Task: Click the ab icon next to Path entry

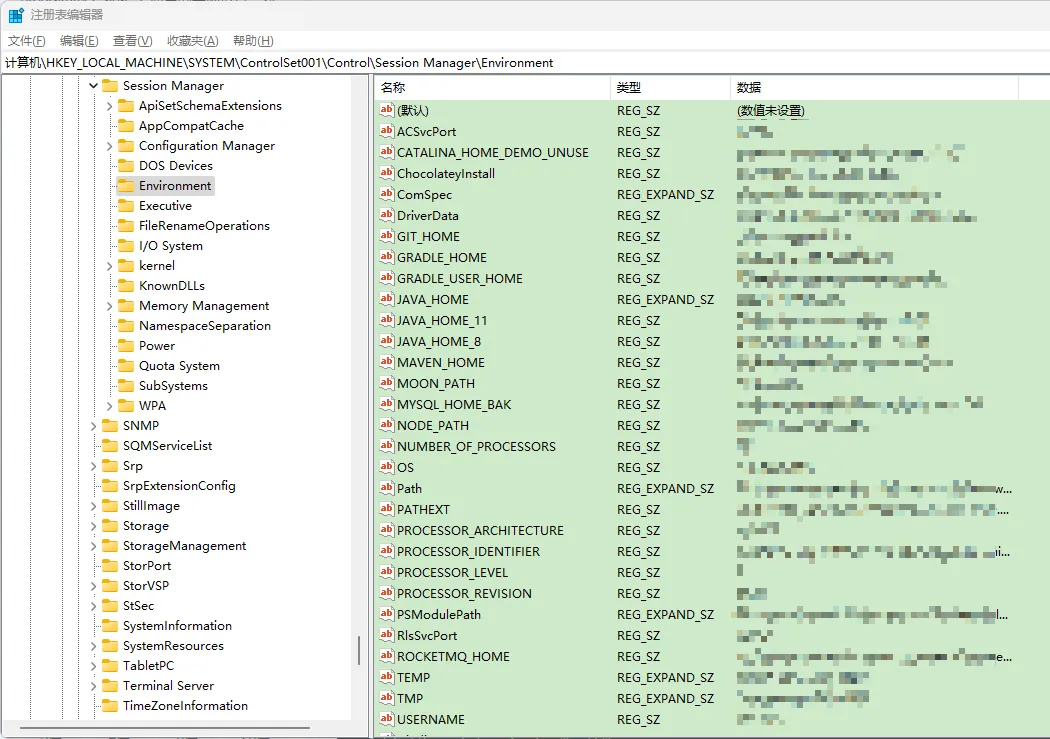Action: (386, 489)
